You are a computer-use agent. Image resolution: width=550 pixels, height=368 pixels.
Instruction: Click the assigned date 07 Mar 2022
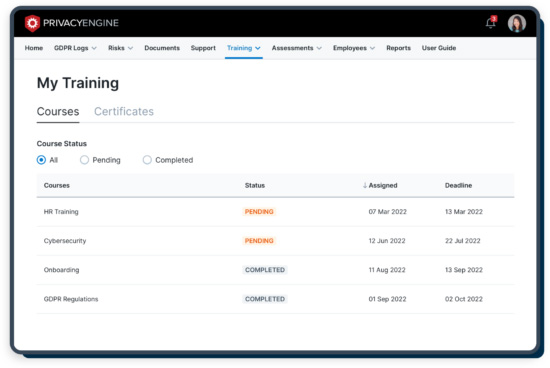[387, 212]
